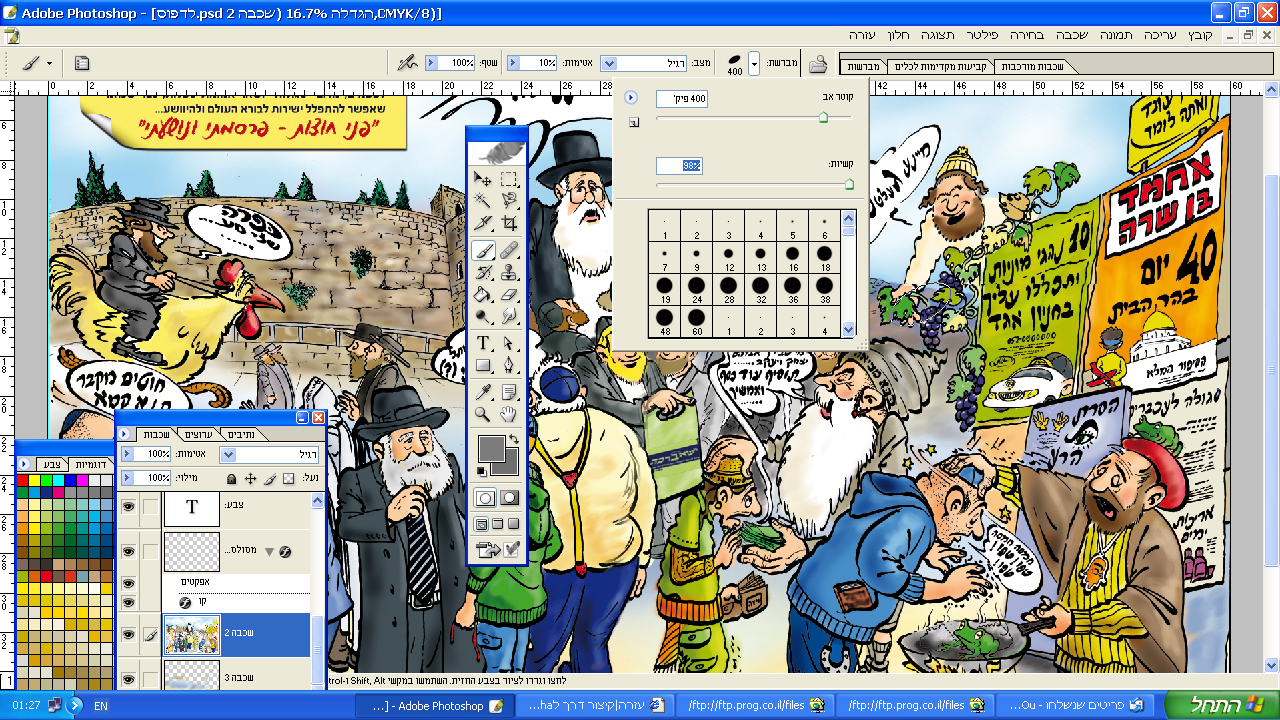The height and width of the screenshot is (720, 1280).
Task: Select the Clone Stamp tool
Action: [509, 272]
